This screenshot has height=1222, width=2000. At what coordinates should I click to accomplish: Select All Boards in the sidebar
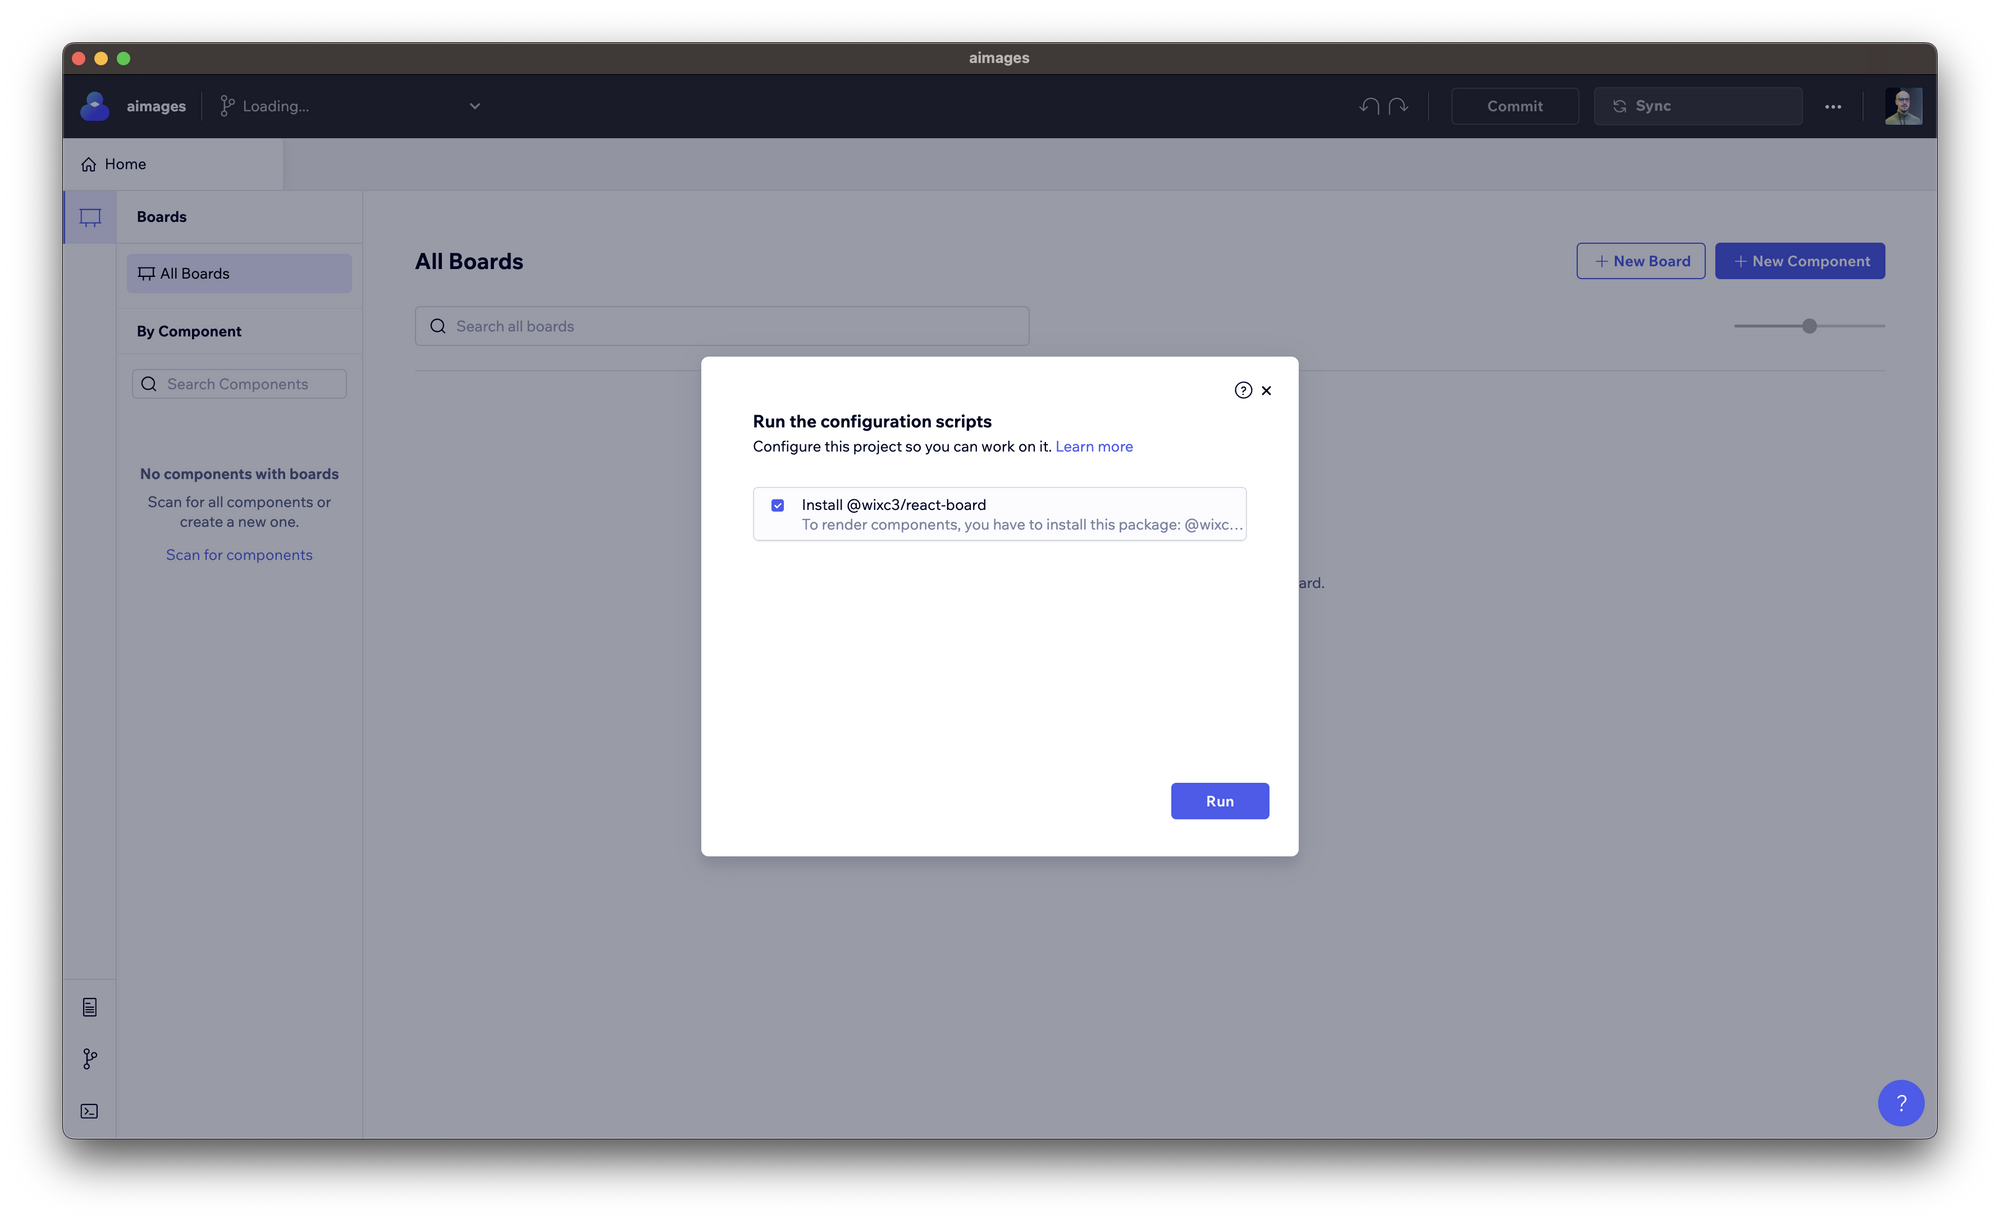[194, 273]
